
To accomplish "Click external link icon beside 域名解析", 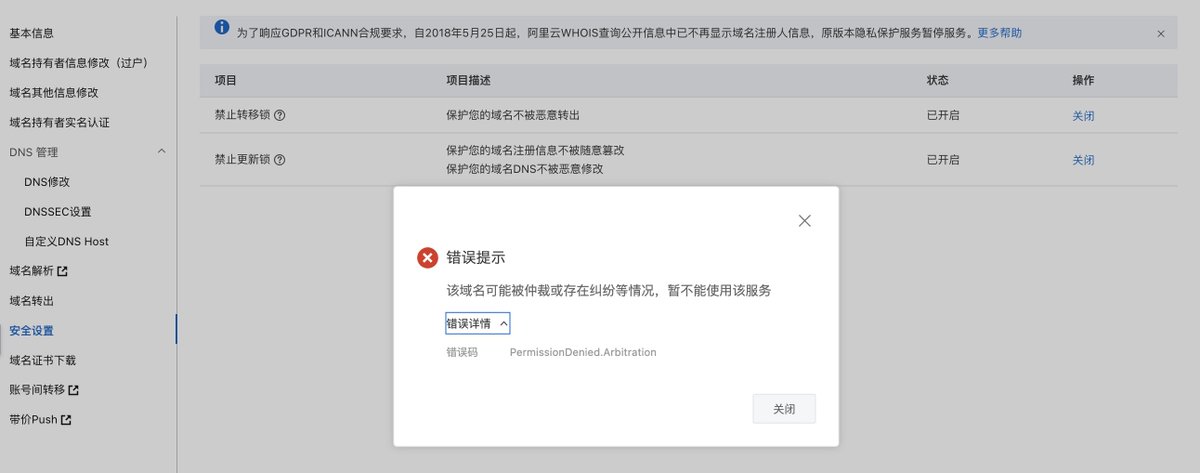I will tap(63, 271).
